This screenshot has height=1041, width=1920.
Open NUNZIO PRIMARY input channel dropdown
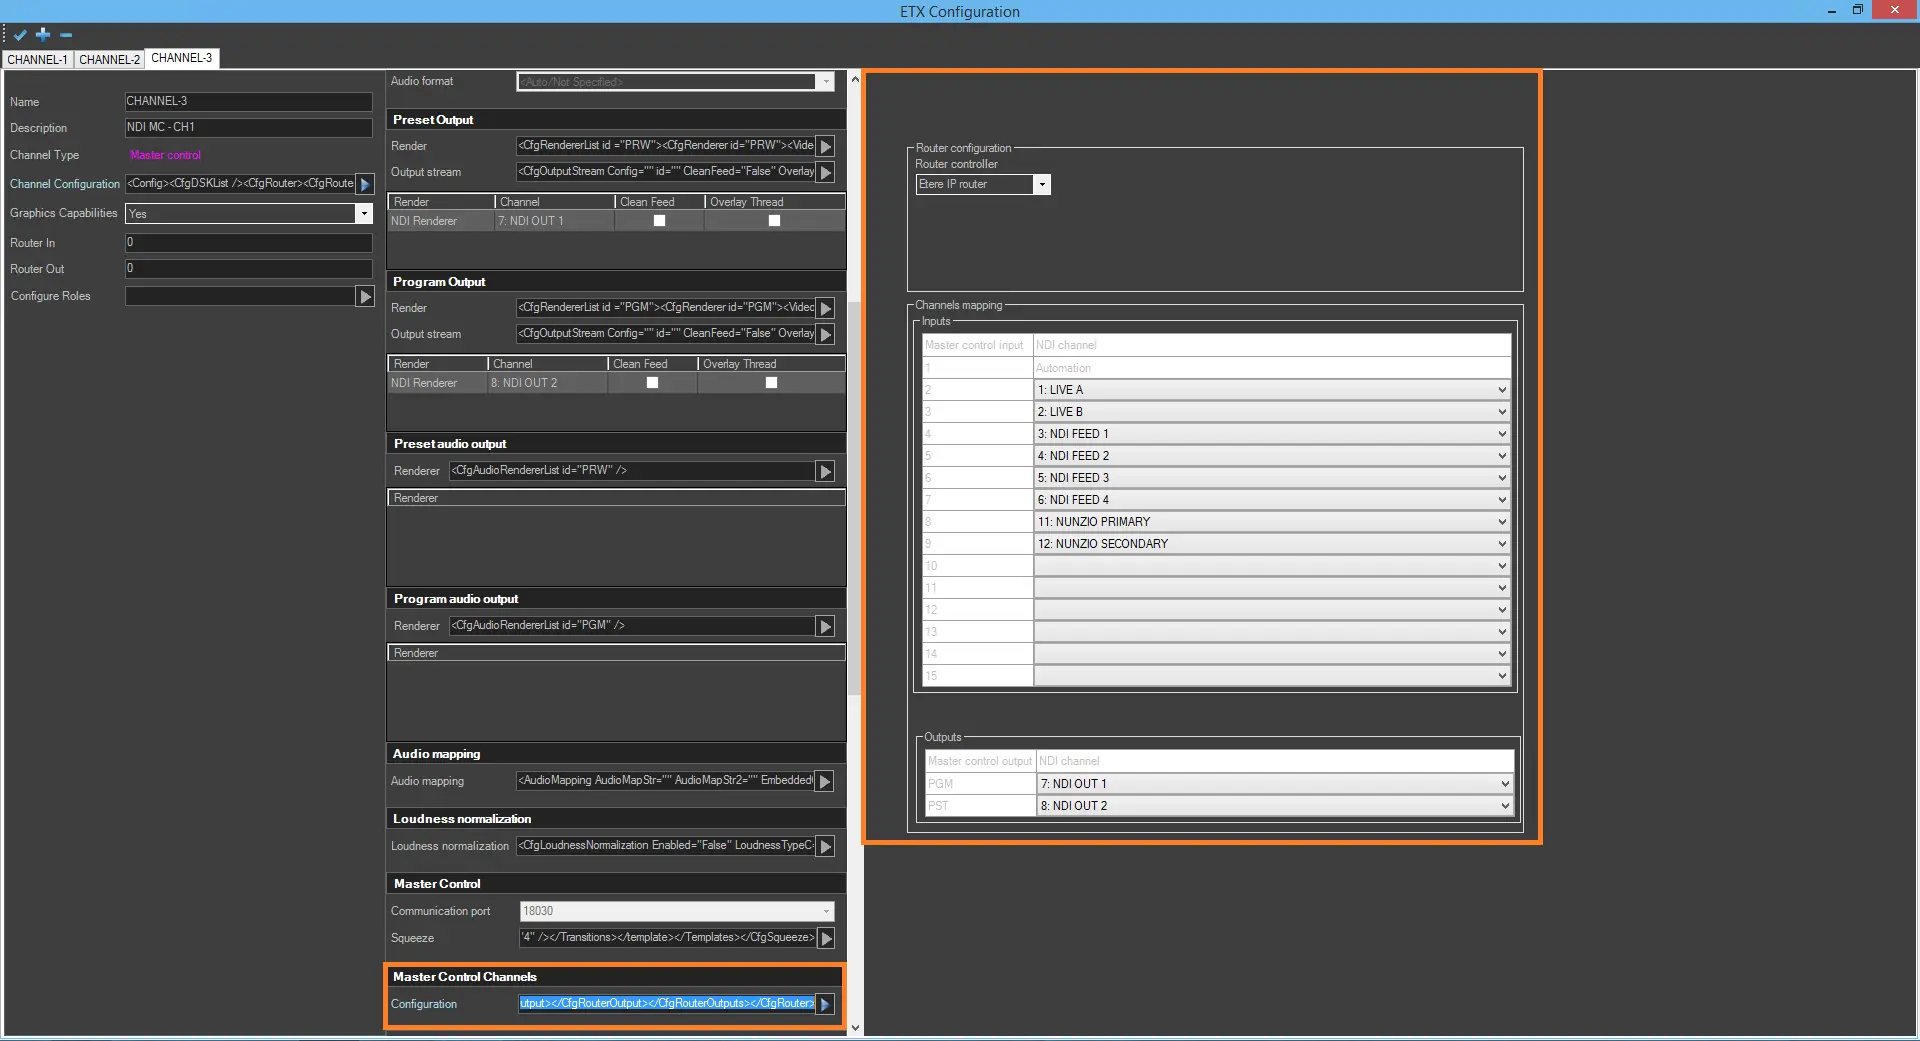tap(1501, 522)
